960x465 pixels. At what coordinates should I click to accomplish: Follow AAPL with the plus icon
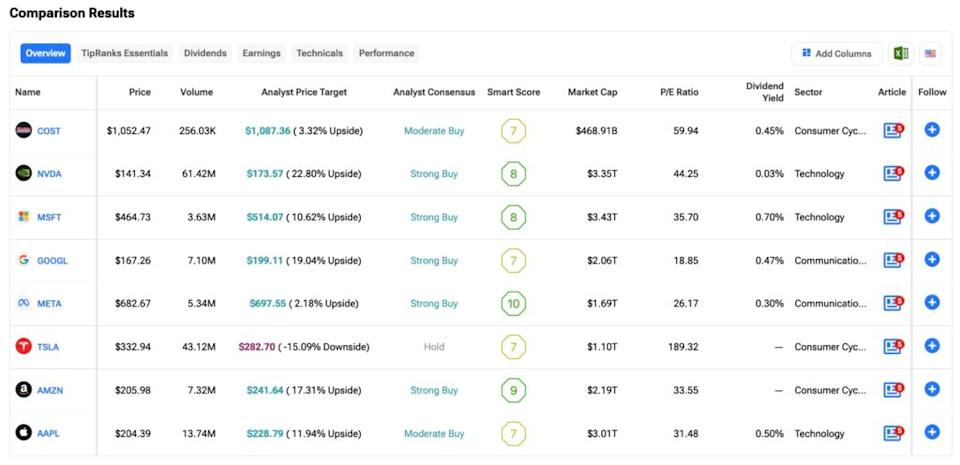932,433
